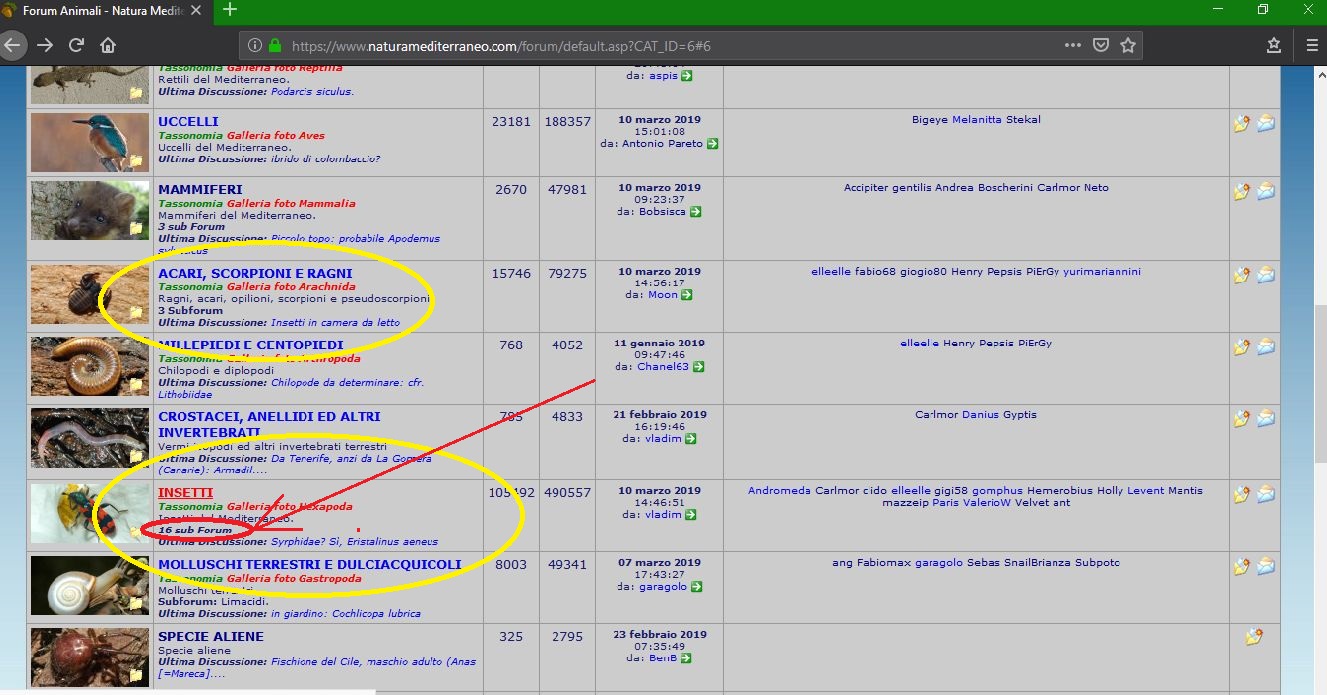Select MAMMIFERI topic count 2670
Viewport: 1327px width, 695px height.
pyautogui.click(x=511, y=190)
